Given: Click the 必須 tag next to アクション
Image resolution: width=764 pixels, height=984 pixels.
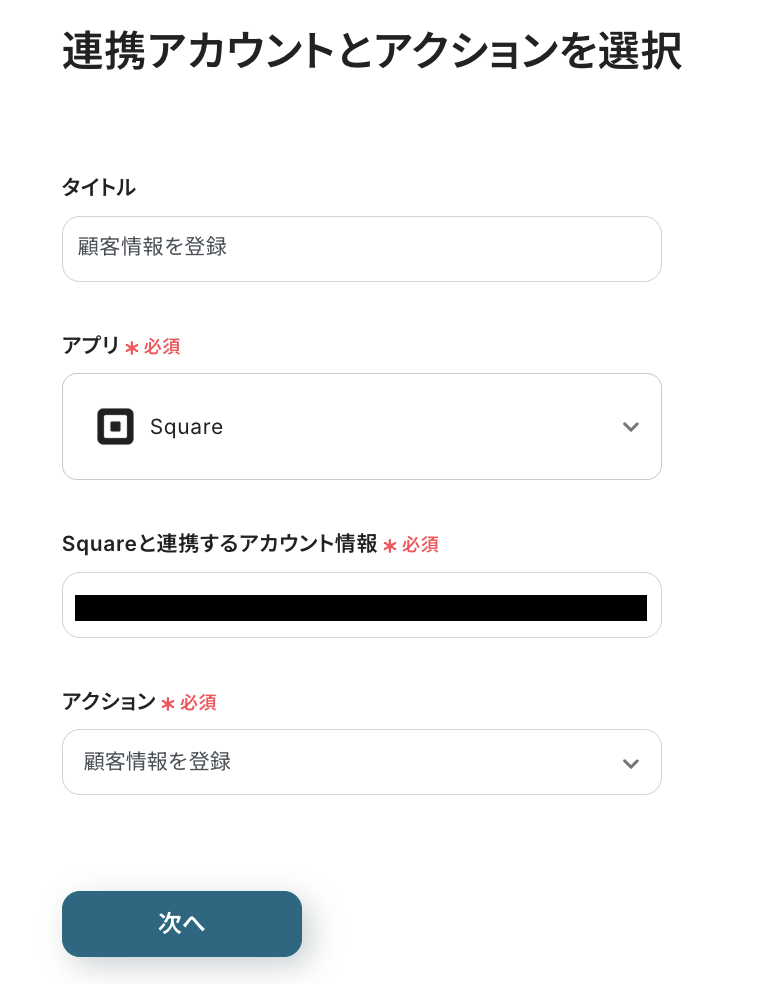Looking at the screenshot, I should (198, 703).
